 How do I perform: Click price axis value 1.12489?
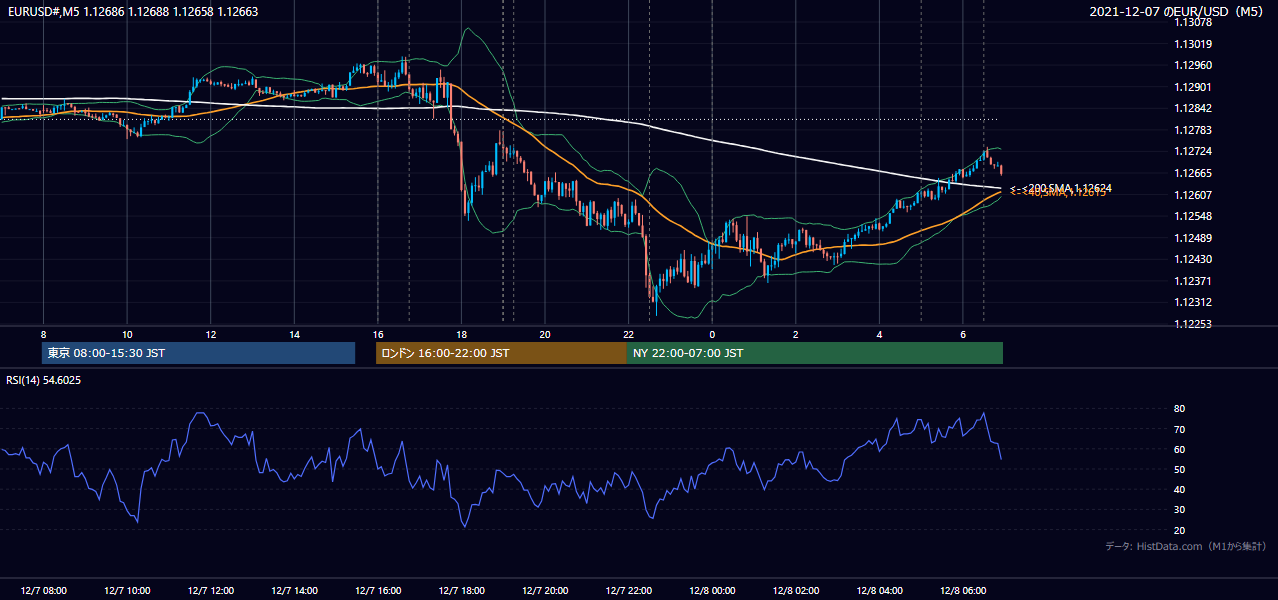click(1193, 238)
